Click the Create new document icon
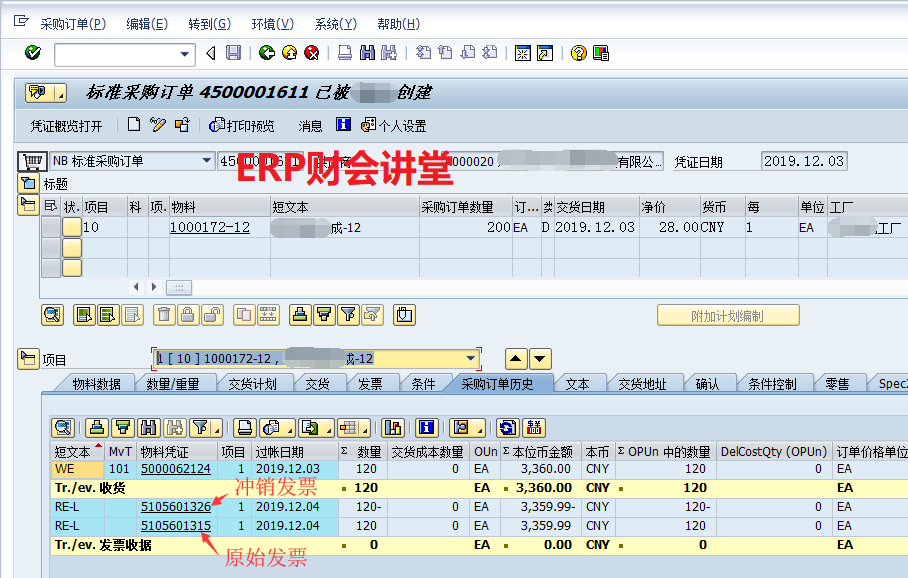Viewport: 908px width, 578px height. tap(134, 125)
